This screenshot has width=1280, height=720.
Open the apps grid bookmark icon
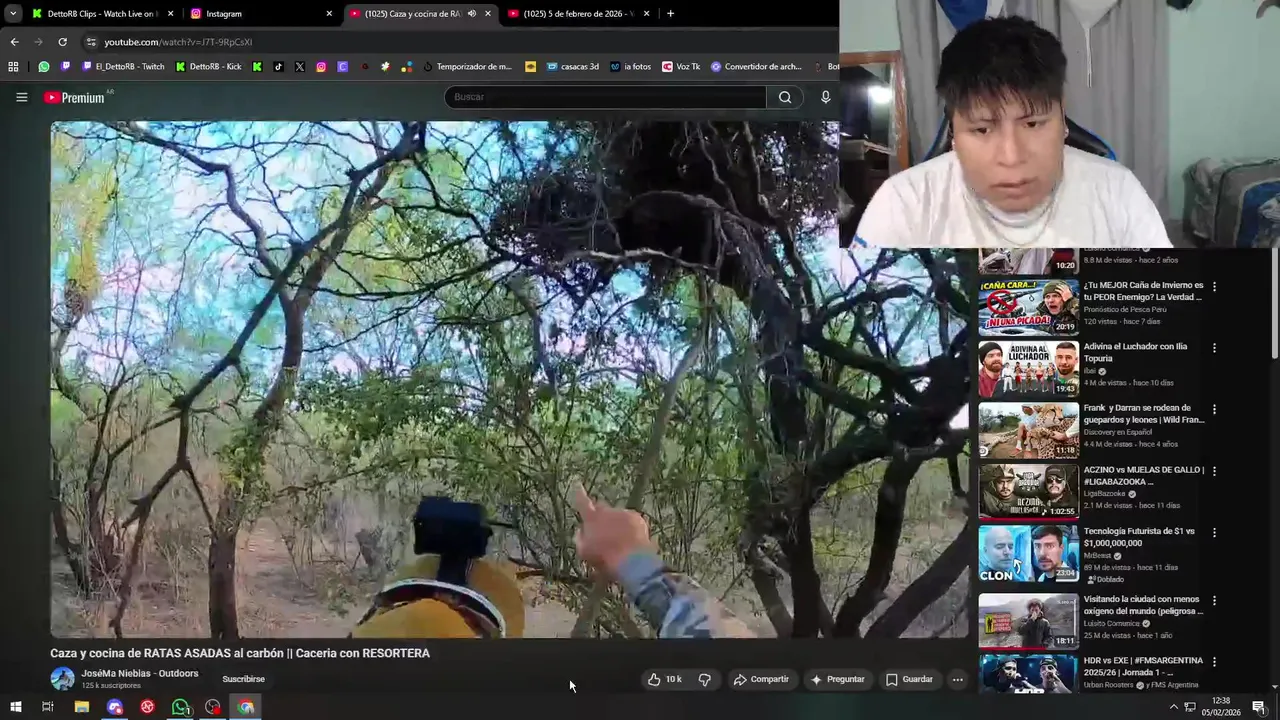click(13, 67)
